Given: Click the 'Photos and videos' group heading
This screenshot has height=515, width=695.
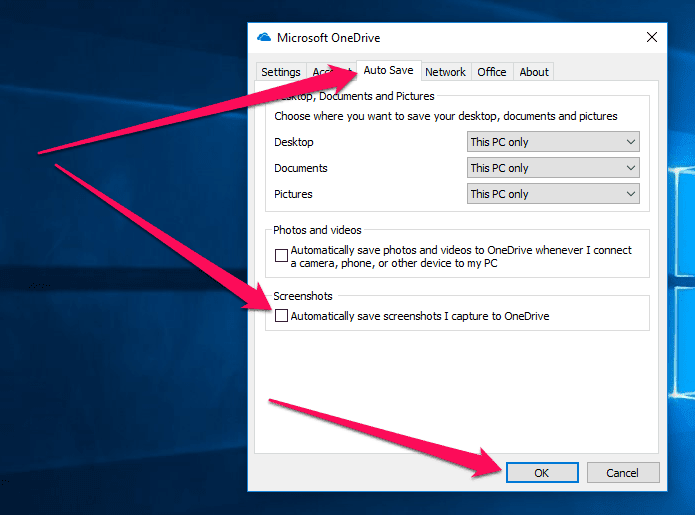Looking at the screenshot, I should [317, 230].
